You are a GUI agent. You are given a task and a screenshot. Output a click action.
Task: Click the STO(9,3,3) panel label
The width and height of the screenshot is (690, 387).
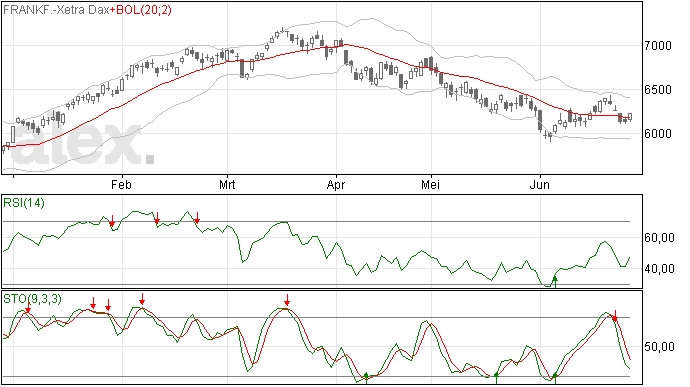(x=33, y=299)
